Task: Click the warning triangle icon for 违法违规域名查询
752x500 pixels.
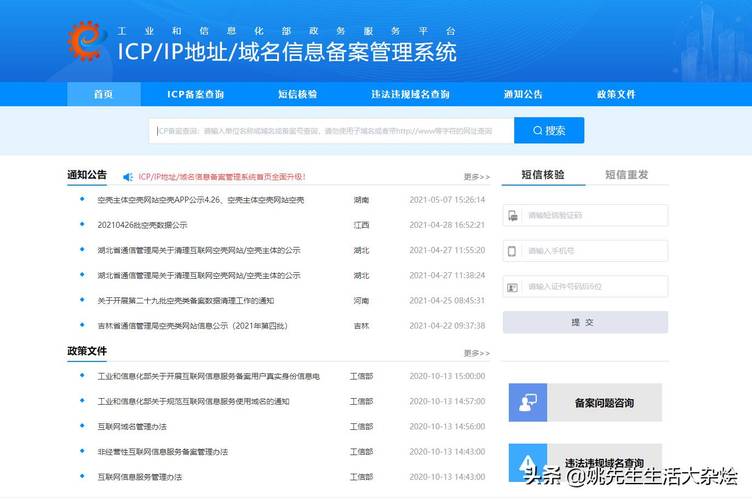Action: pyautogui.click(x=528, y=463)
